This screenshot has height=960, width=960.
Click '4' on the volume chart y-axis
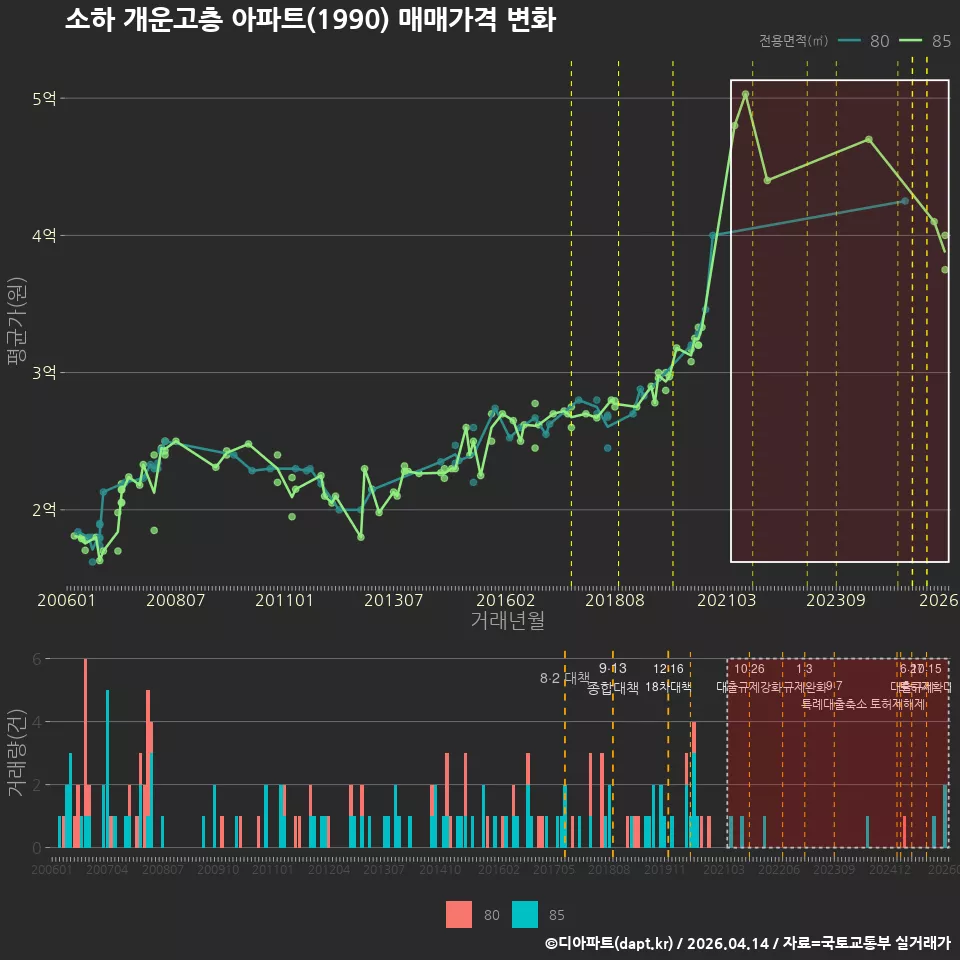coord(37,722)
